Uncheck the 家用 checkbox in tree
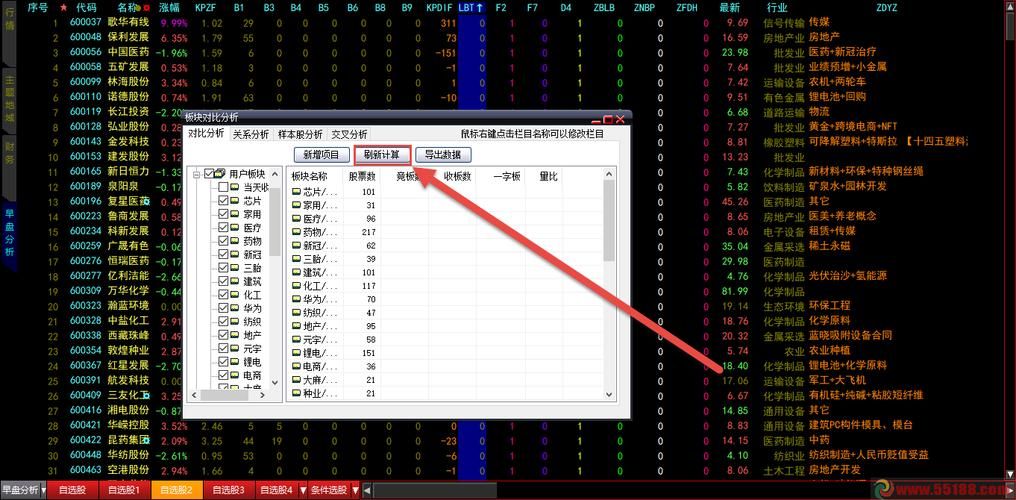This screenshot has width=1016, height=500. pyautogui.click(x=223, y=214)
